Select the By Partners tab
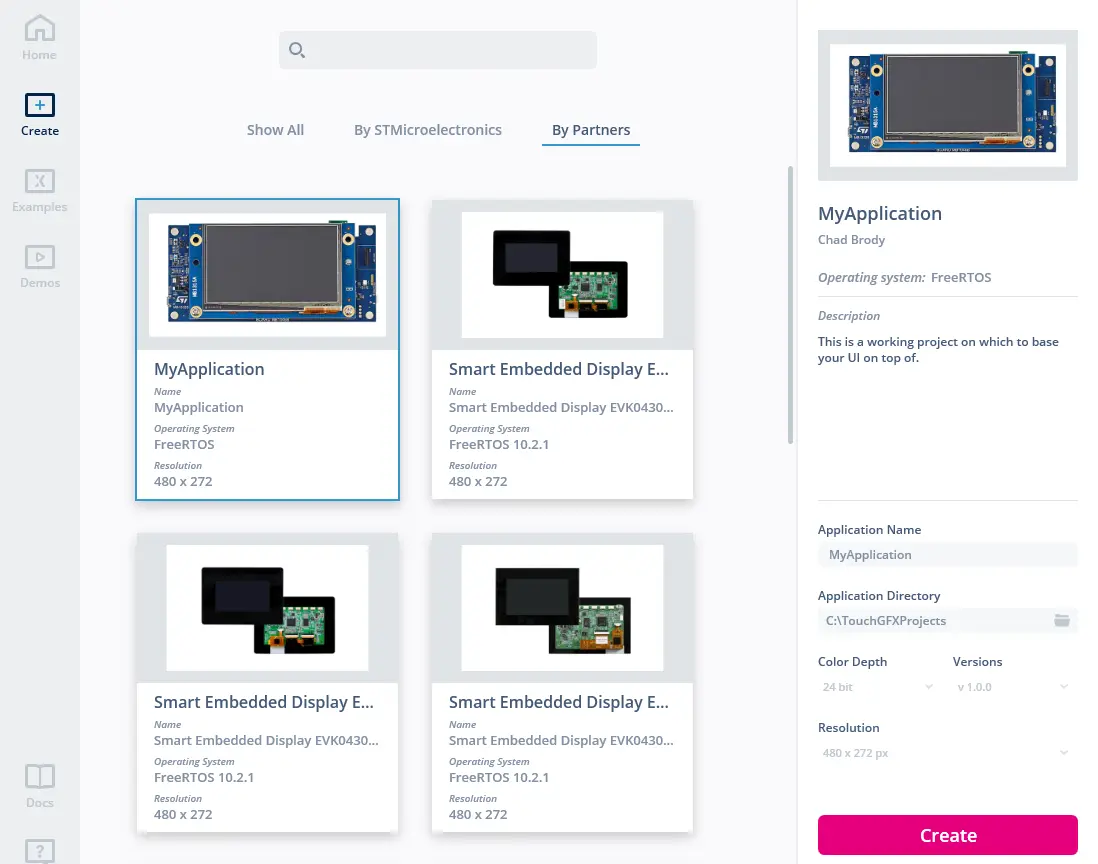1098x864 pixels. point(591,130)
